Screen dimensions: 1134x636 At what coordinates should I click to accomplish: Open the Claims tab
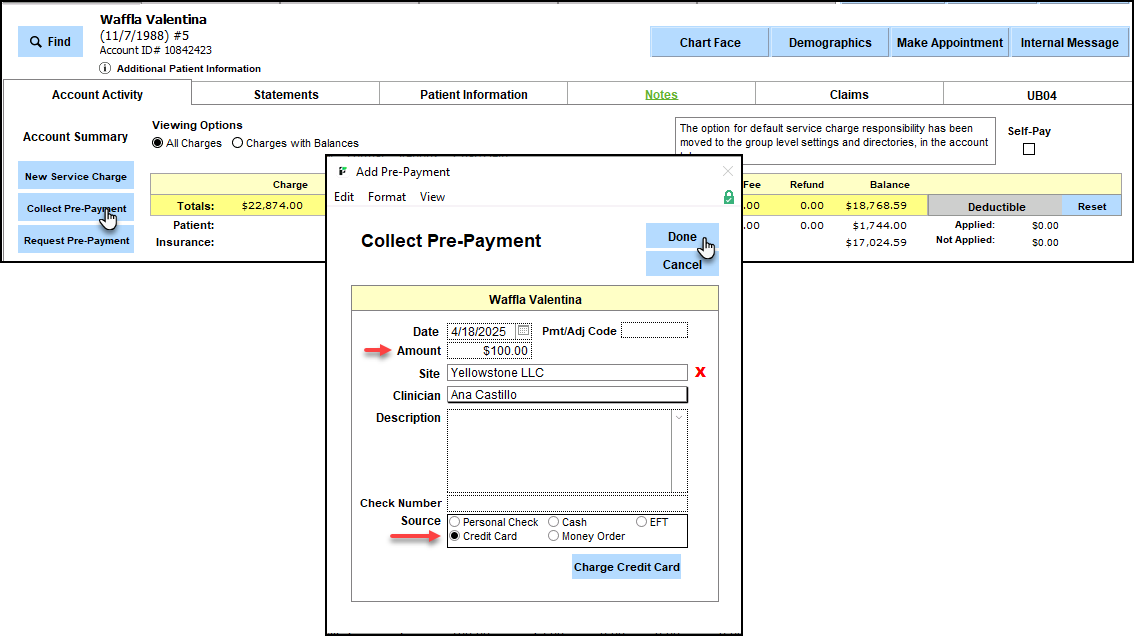click(x=849, y=95)
